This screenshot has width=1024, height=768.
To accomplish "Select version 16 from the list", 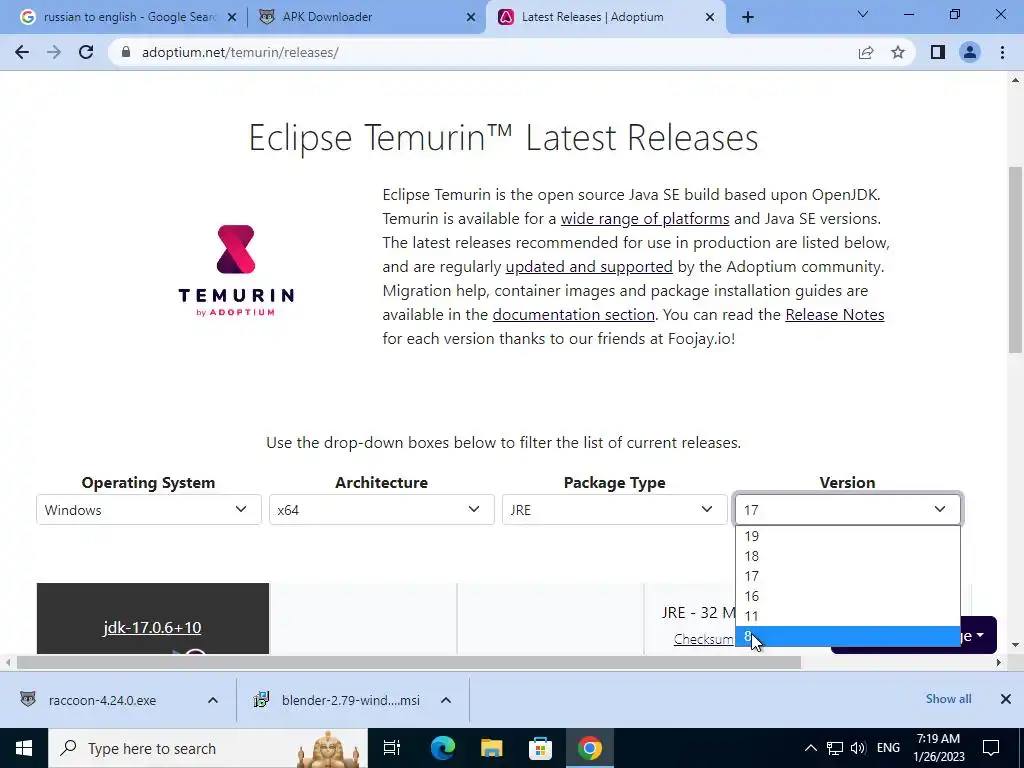I will 848,596.
